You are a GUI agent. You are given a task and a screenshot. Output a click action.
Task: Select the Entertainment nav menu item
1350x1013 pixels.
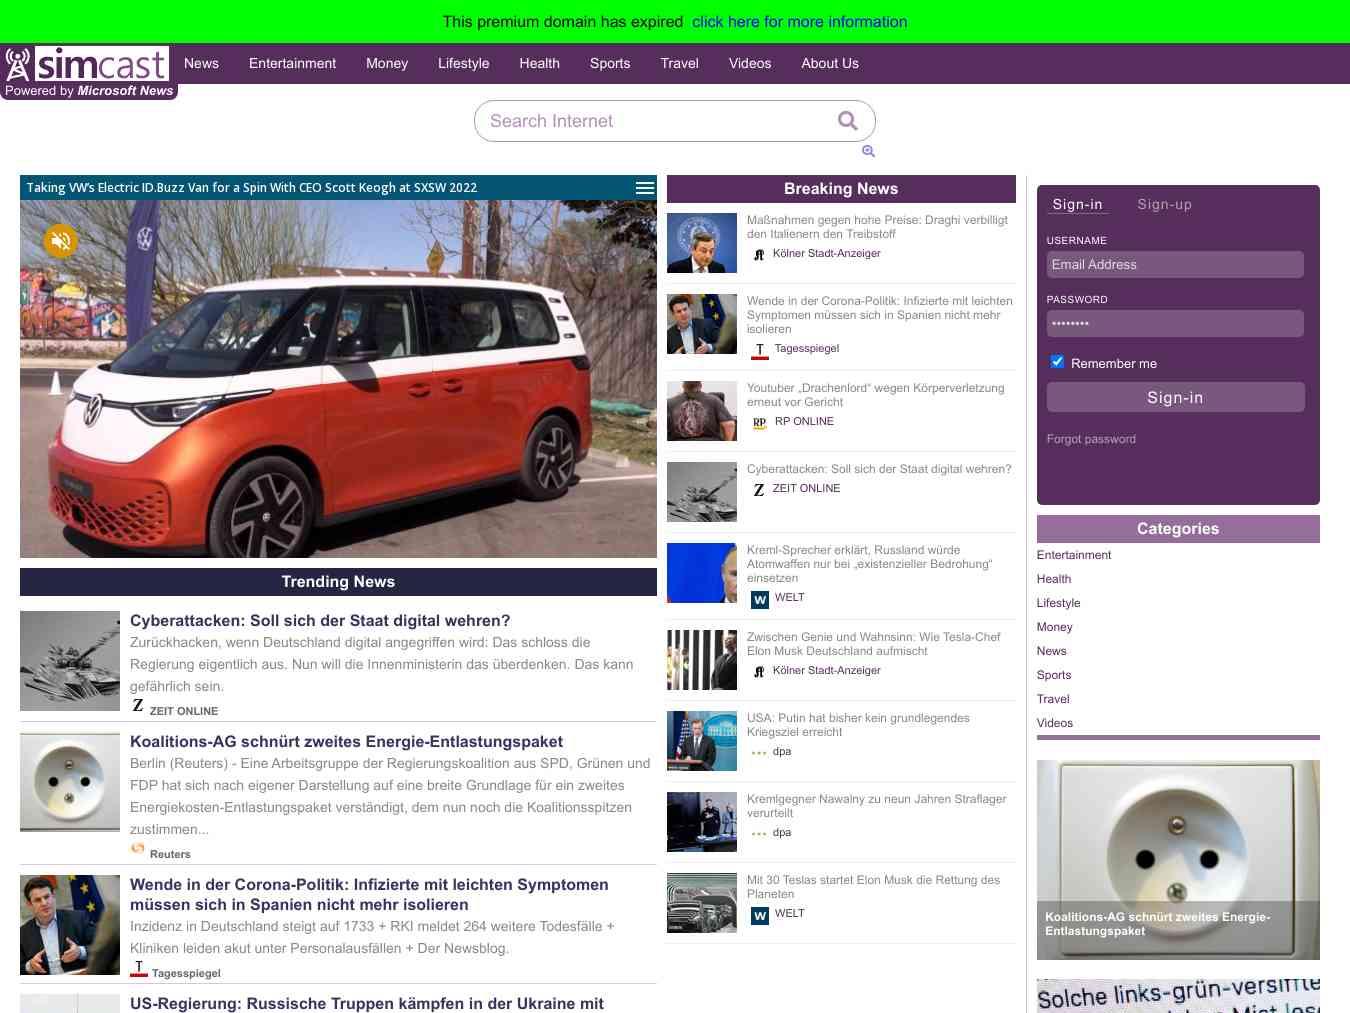292,63
